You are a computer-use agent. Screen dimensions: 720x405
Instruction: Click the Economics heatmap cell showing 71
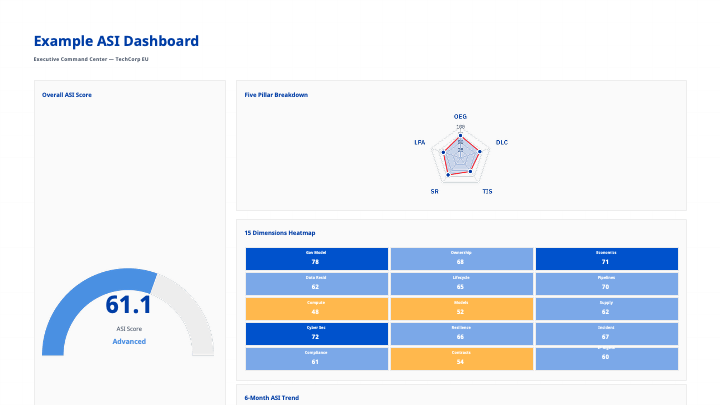tap(606, 259)
